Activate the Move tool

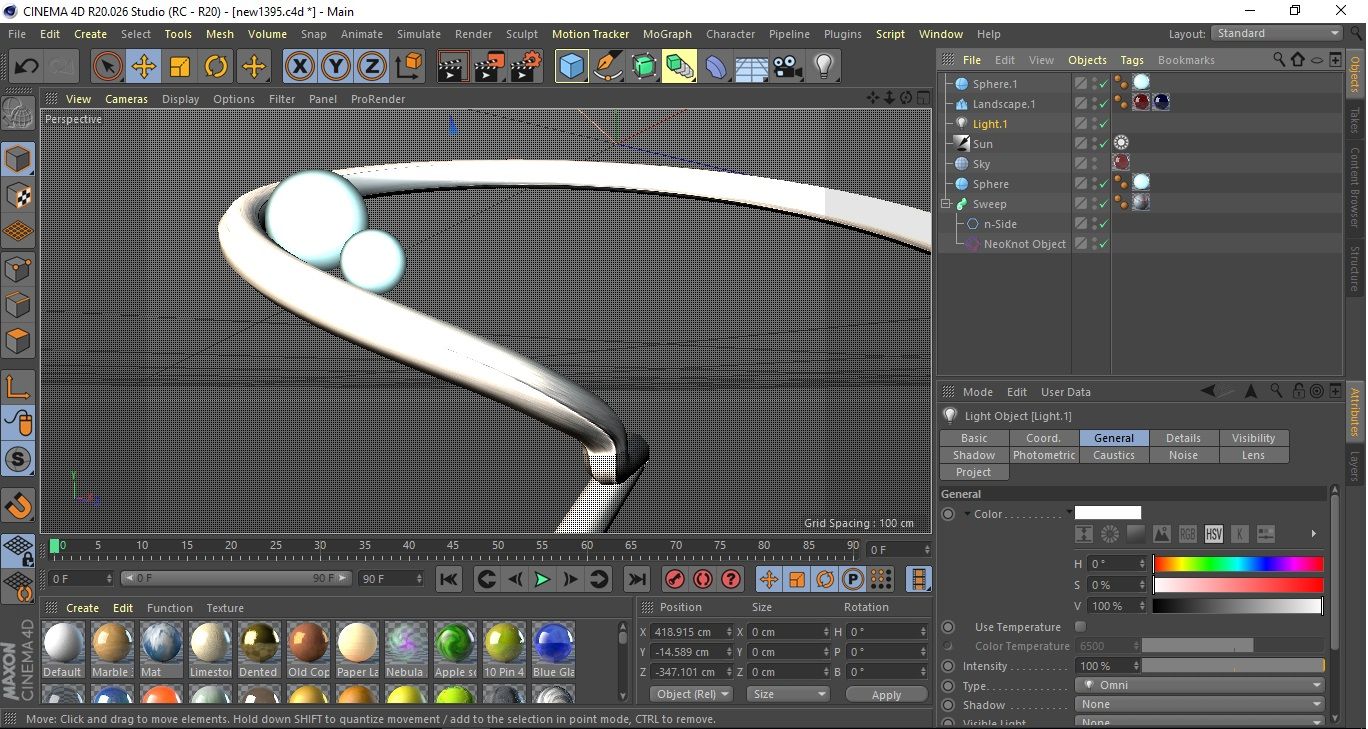(x=144, y=67)
